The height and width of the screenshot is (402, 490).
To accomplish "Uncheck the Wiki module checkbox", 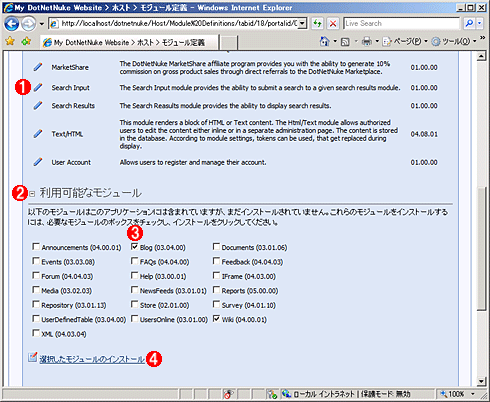I will click(x=216, y=319).
